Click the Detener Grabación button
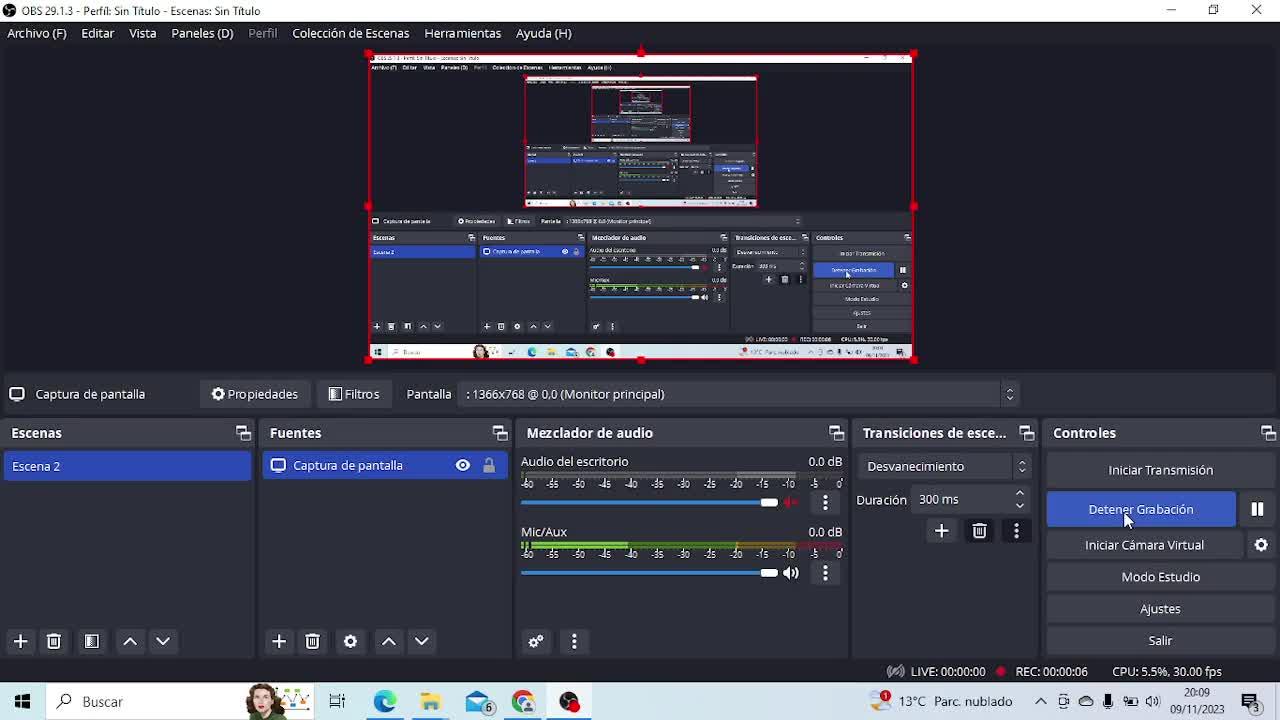This screenshot has height=720, width=1280. 1140,509
